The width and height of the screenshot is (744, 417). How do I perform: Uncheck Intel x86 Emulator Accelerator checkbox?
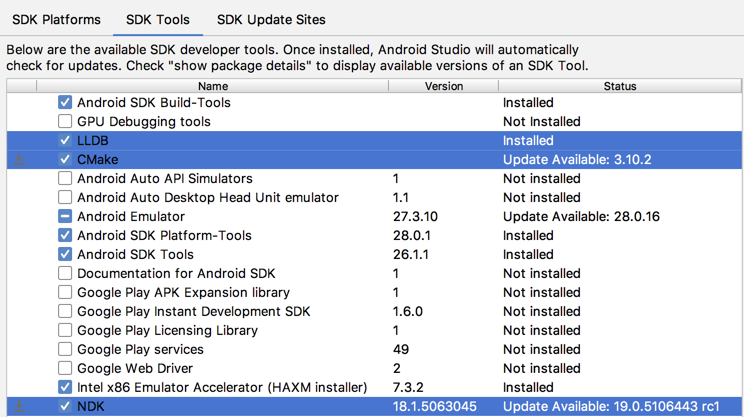(65, 388)
